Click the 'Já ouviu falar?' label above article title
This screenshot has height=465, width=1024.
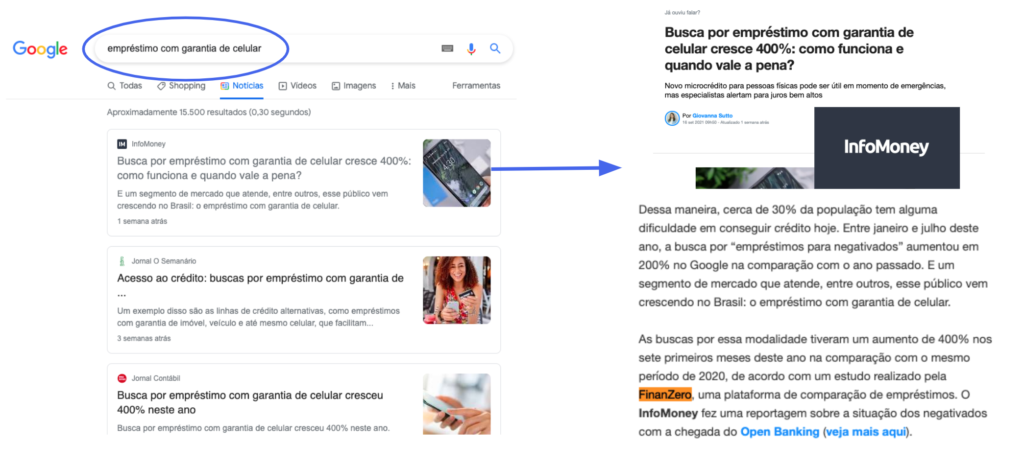click(682, 12)
